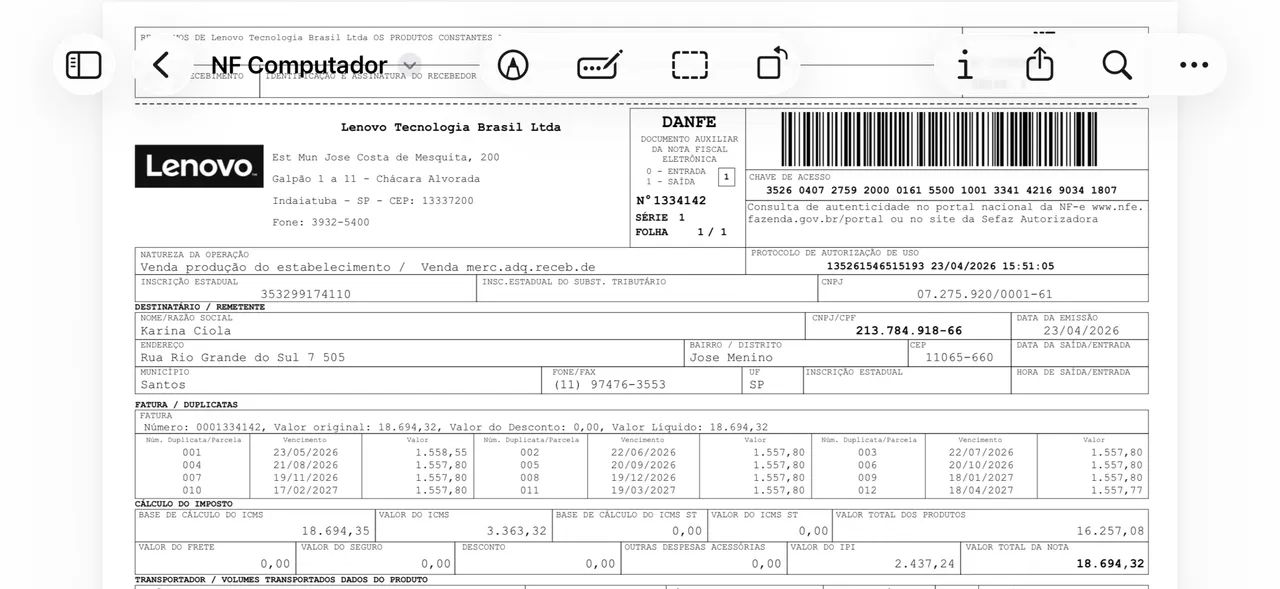Screen dimensions: 1280x589
Task: Open the form fill signature tool
Action: [600, 65]
